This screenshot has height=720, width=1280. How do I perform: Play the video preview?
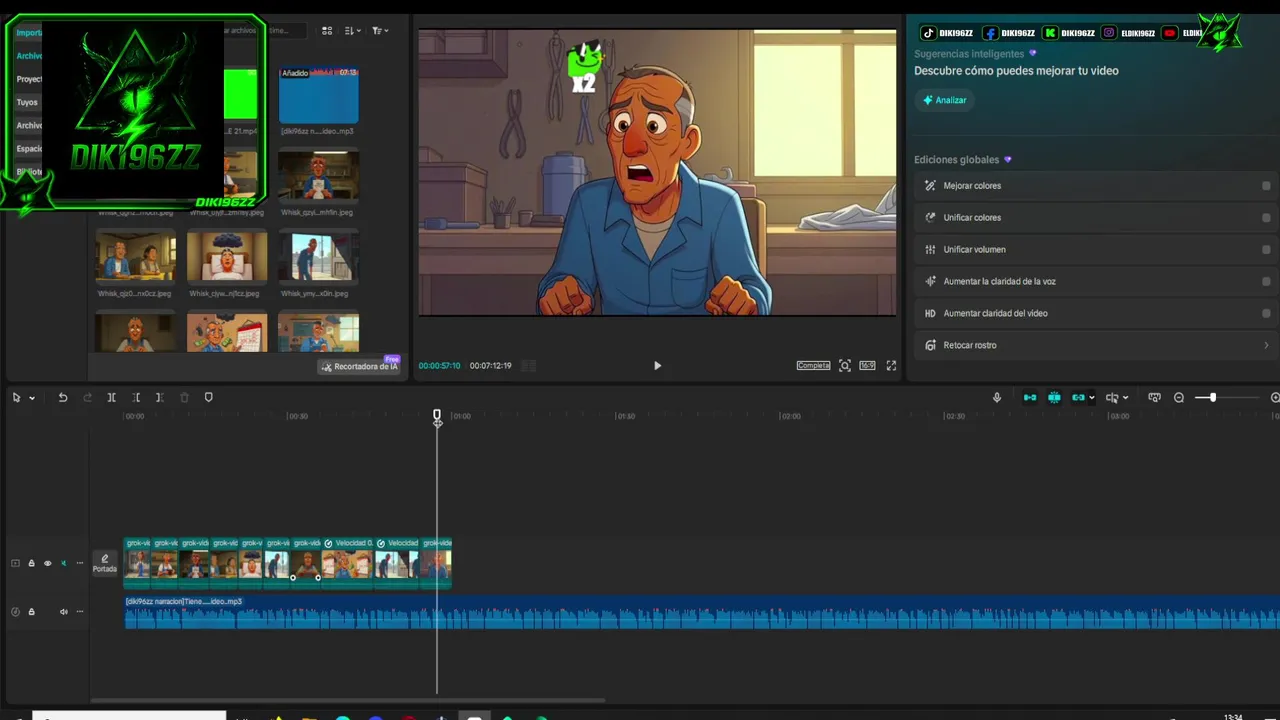657,365
